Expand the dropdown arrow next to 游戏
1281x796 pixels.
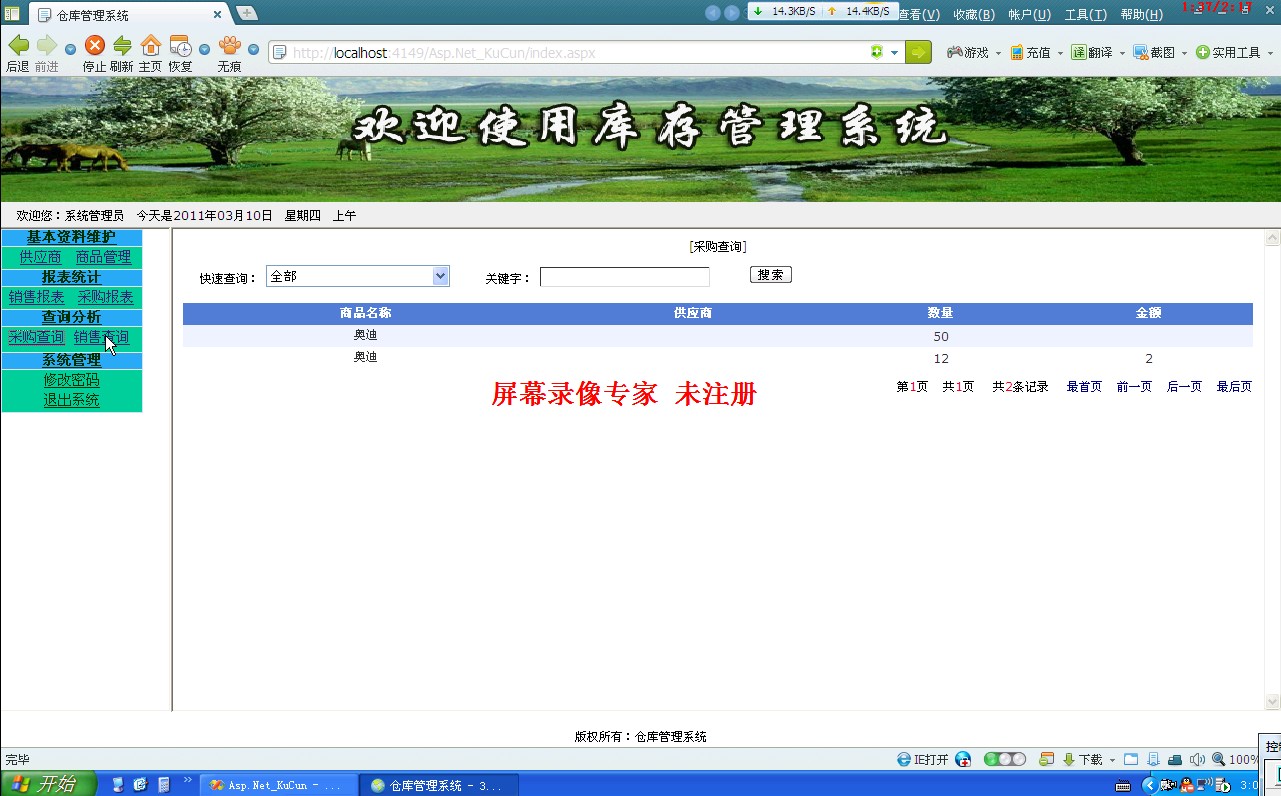(x=998, y=53)
